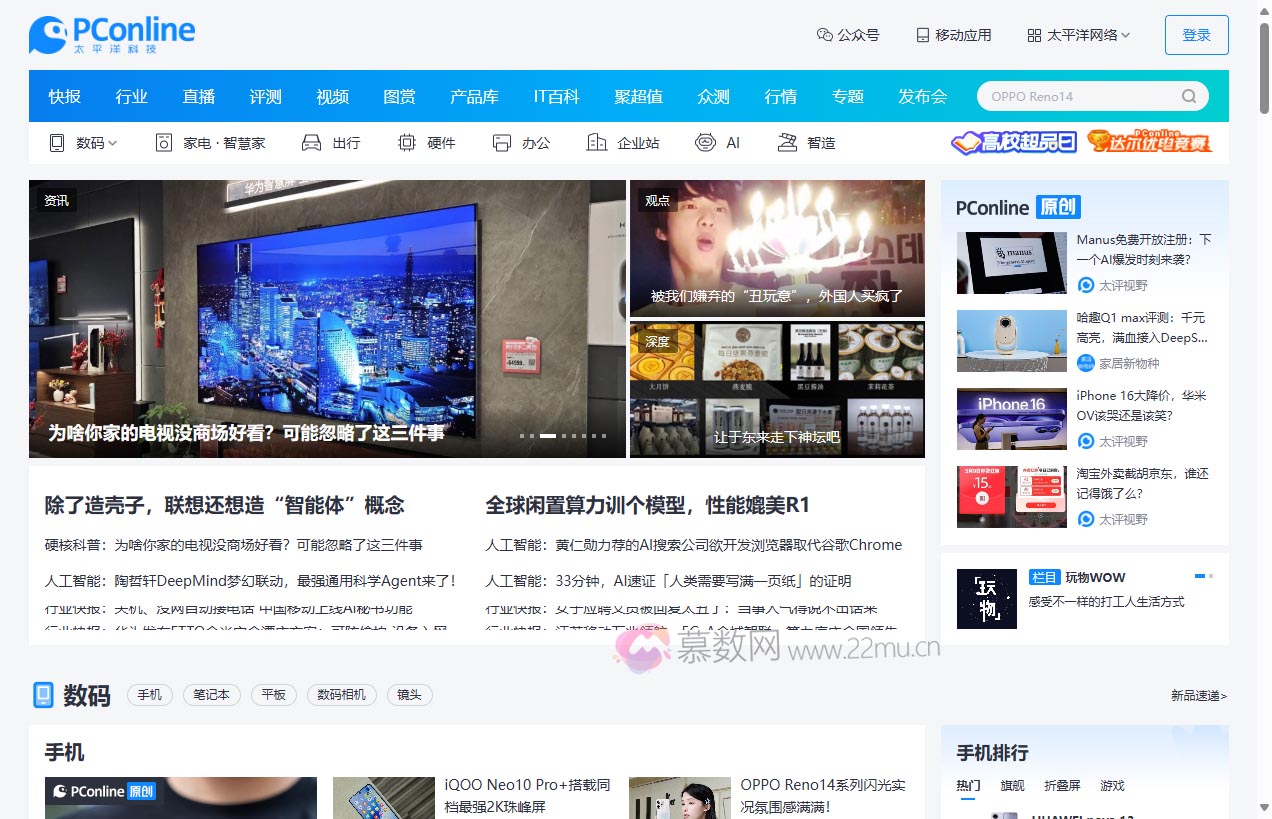
Task: Click the AI robot face icon
Action: (706, 143)
